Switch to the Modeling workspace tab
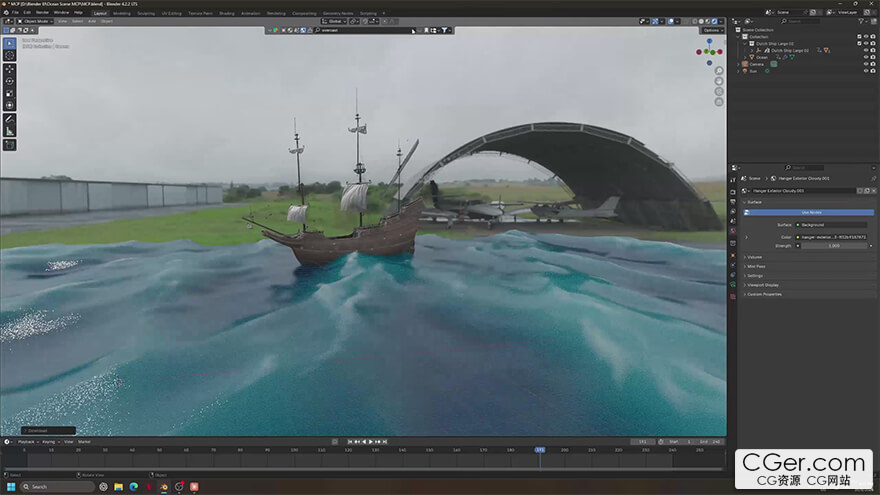 tap(121, 13)
